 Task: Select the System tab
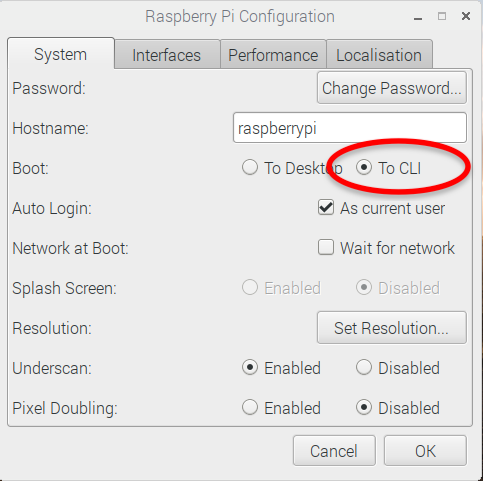pos(61,54)
